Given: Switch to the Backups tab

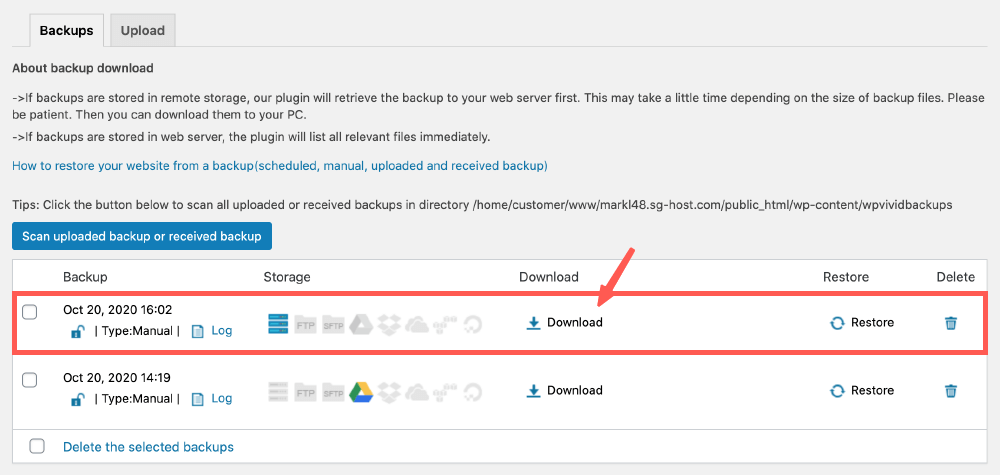Looking at the screenshot, I should [66, 31].
